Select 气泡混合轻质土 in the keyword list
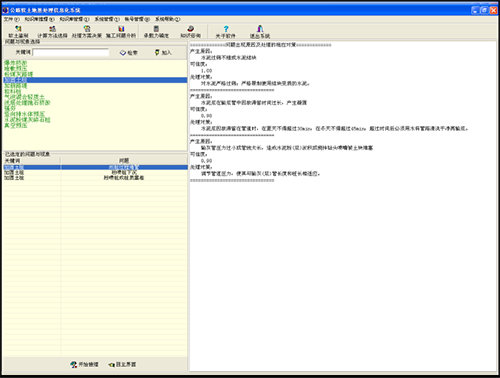 [24, 97]
